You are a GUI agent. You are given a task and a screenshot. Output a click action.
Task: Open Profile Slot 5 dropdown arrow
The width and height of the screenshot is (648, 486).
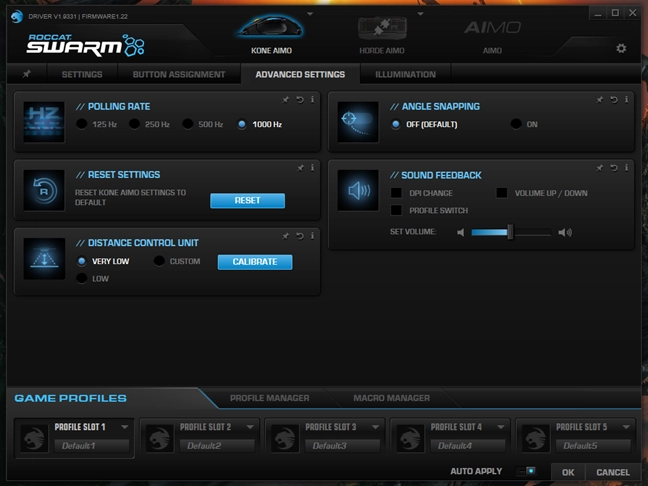point(626,427)
